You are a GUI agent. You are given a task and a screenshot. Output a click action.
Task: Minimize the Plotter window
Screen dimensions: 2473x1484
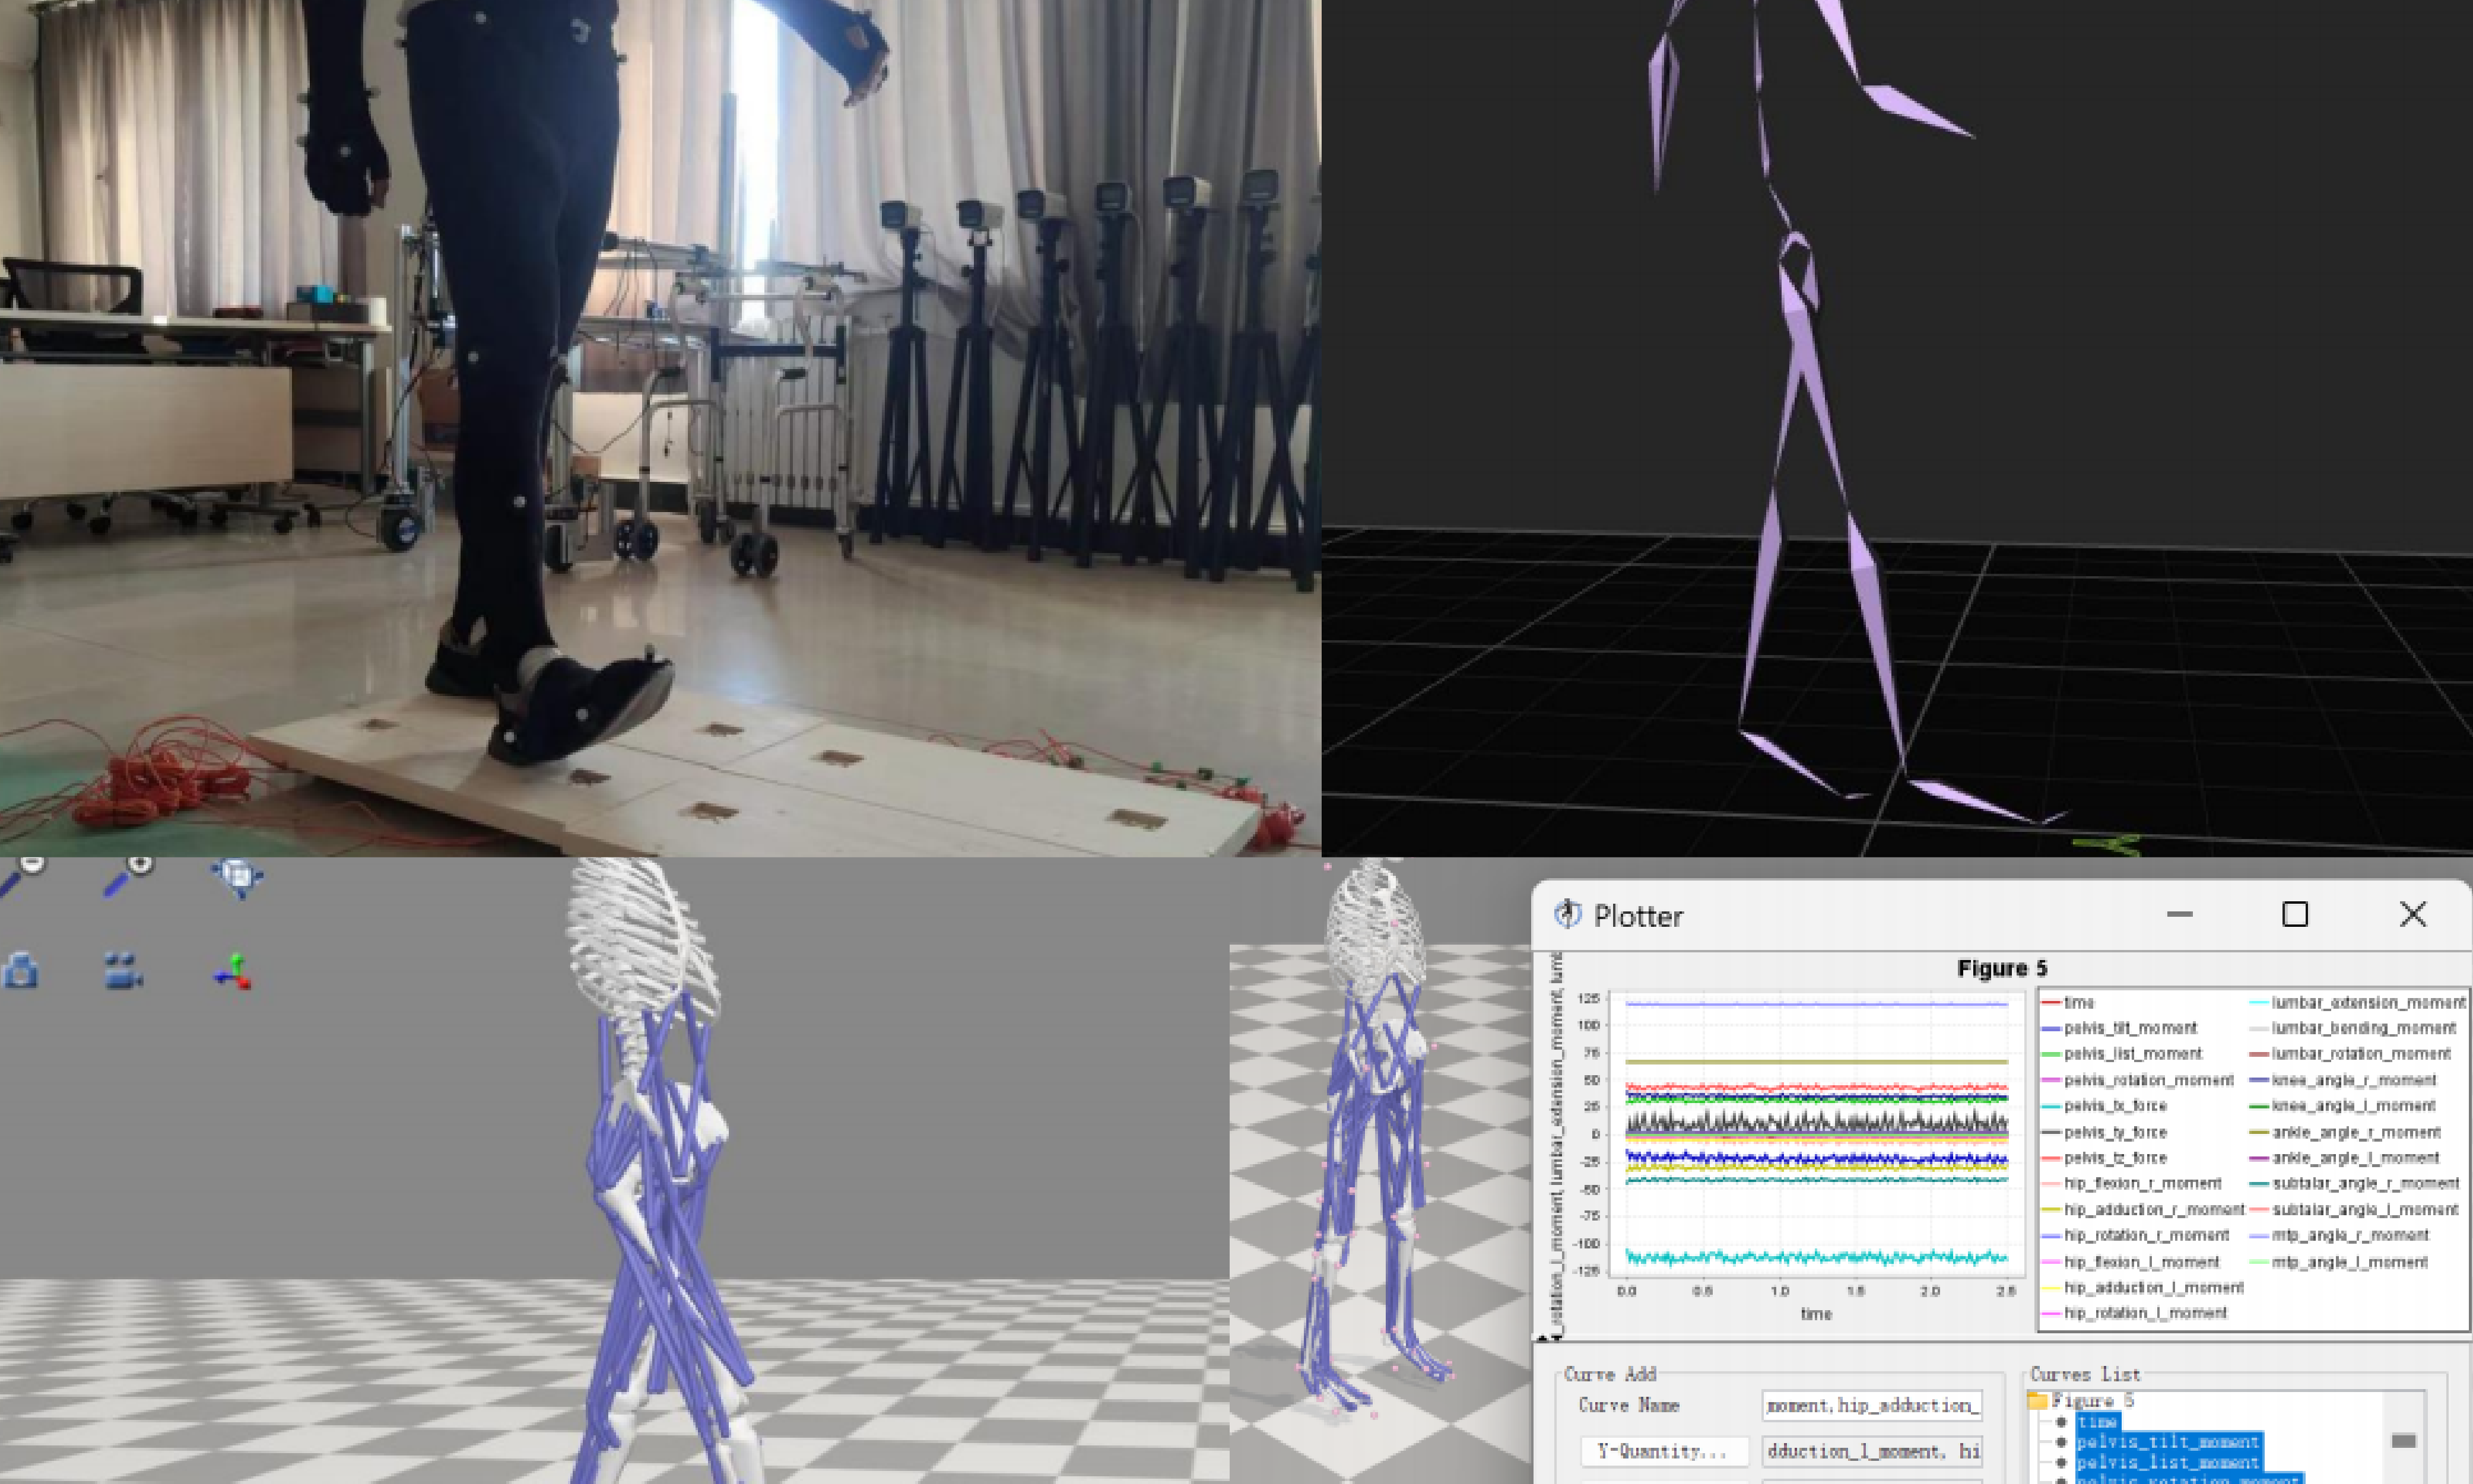[x=2180, y=914]
